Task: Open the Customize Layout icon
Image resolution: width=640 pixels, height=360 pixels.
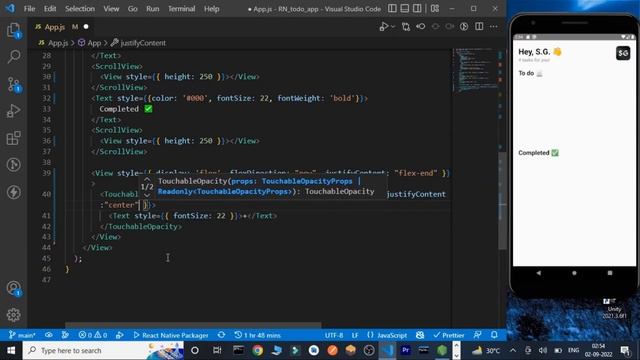Action: pyautogui.click(x=435, y=9)
